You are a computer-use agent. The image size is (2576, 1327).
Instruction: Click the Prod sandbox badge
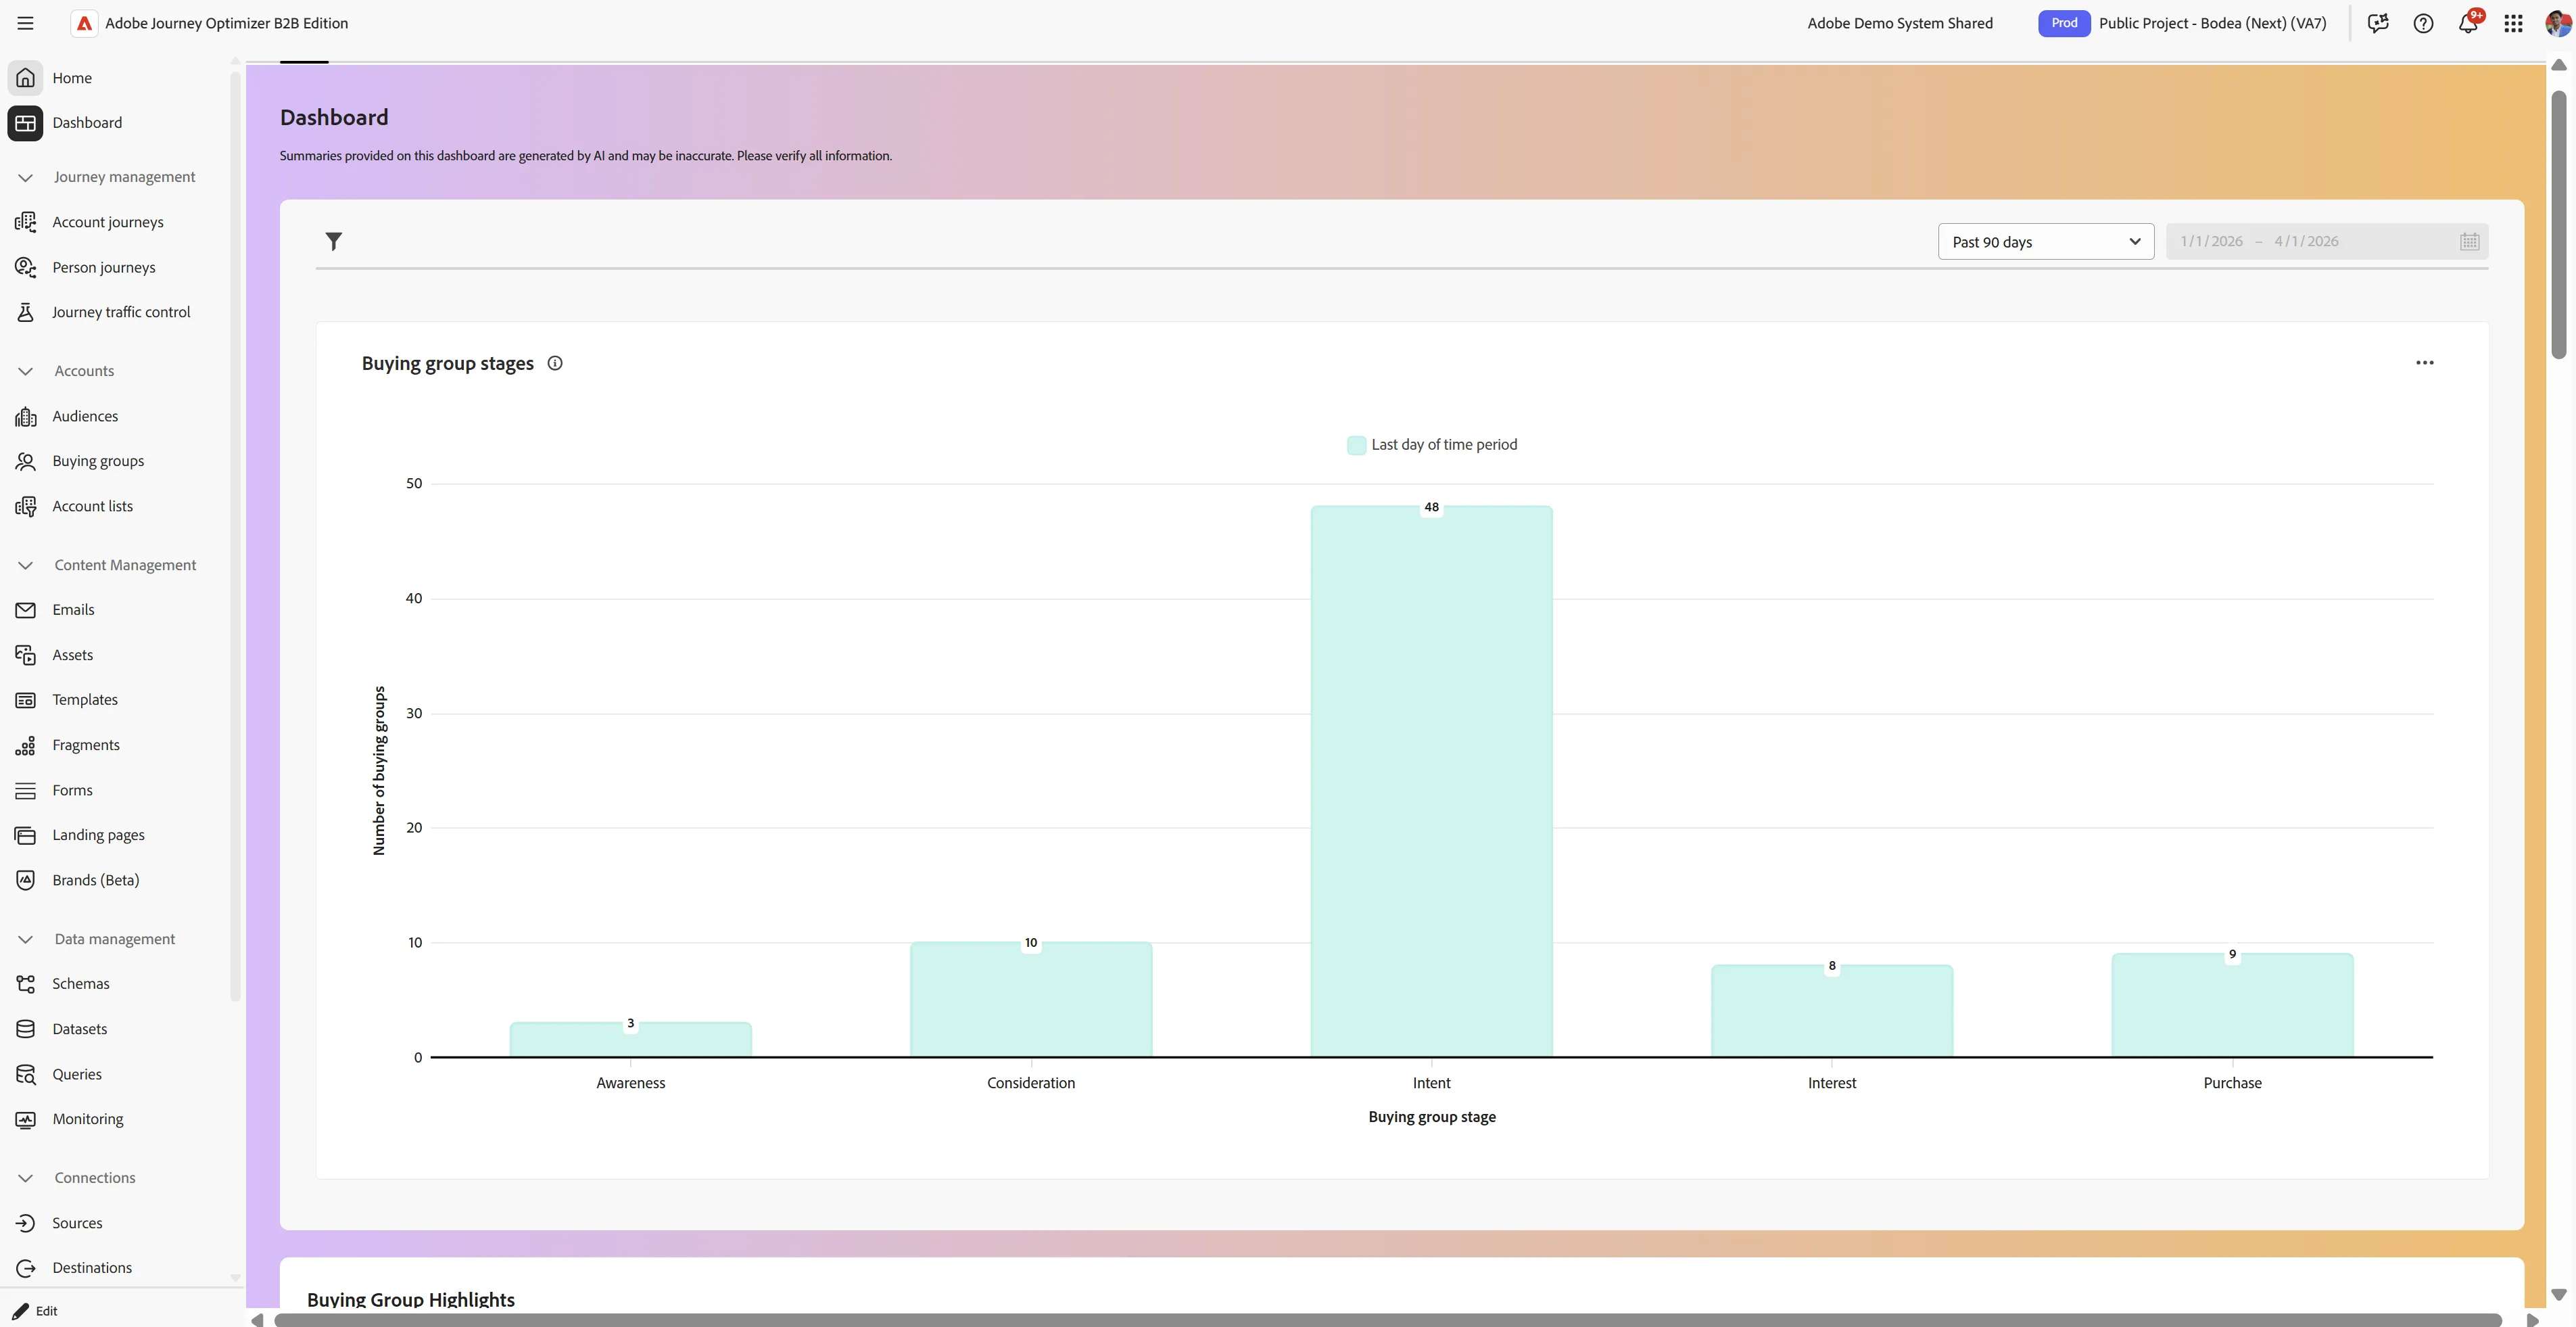2064,23
